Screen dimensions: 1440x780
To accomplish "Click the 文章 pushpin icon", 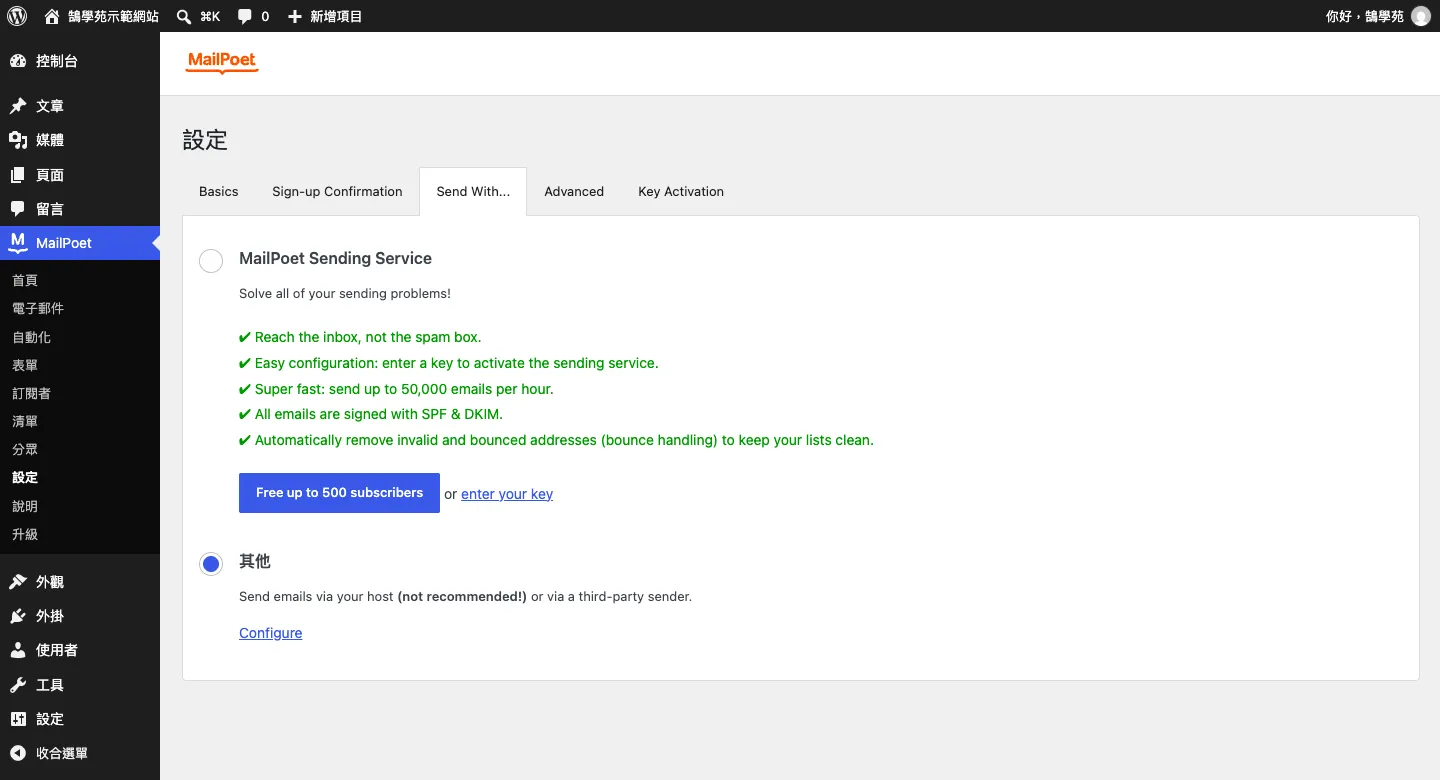I will coord(18,106).
